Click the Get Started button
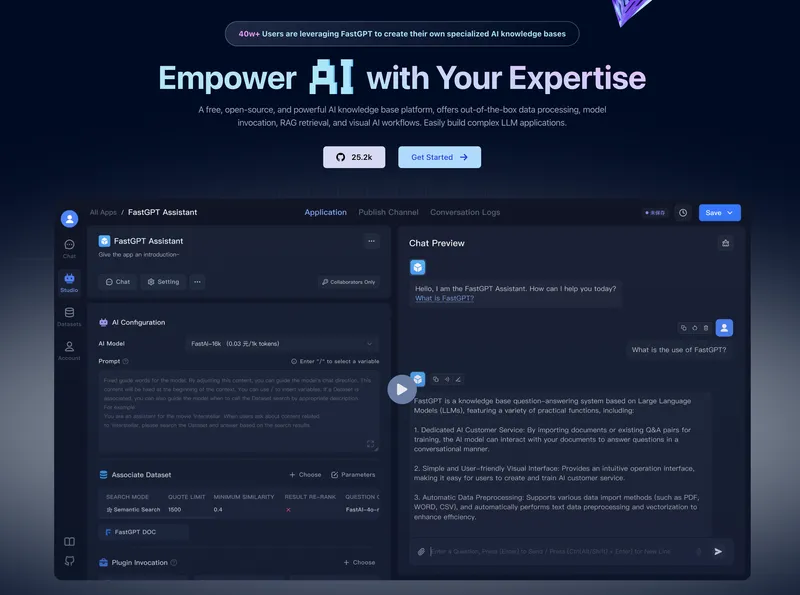 click(x=439, y=157)
